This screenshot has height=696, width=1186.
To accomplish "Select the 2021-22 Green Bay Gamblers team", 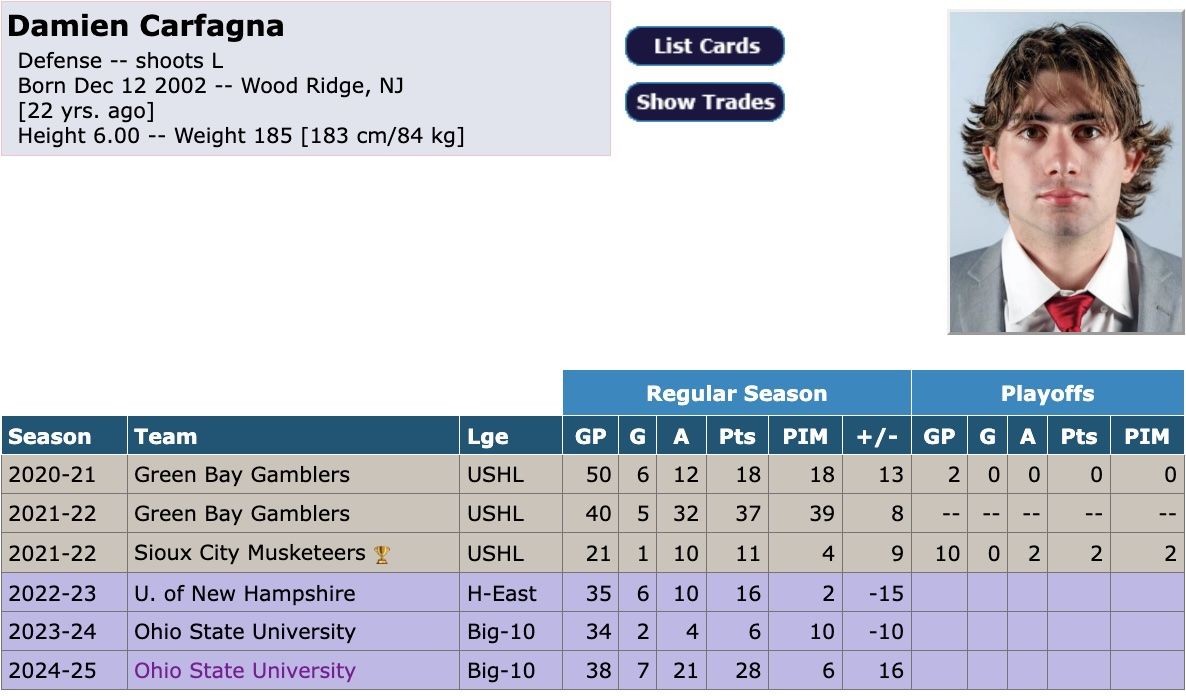I will tap(242, 514).
